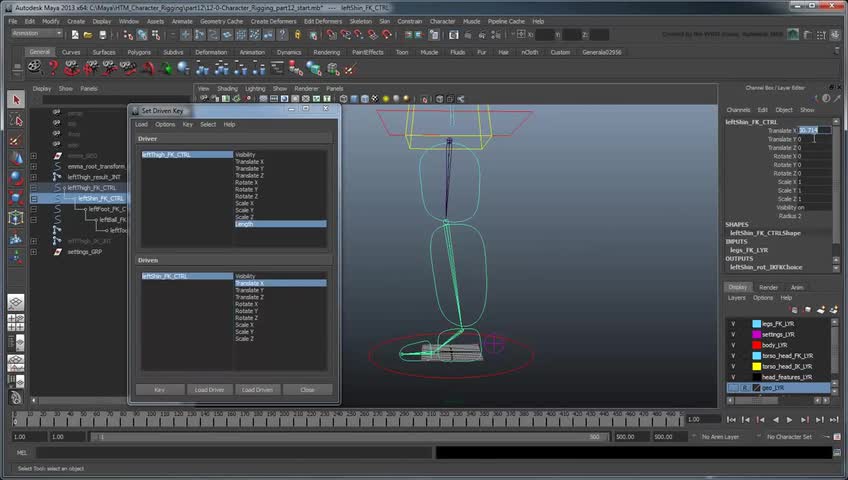Expand the emma_root_transform node in outliner
The height and width of the screenshot is (480, 848).
click(x=33, y=166)
